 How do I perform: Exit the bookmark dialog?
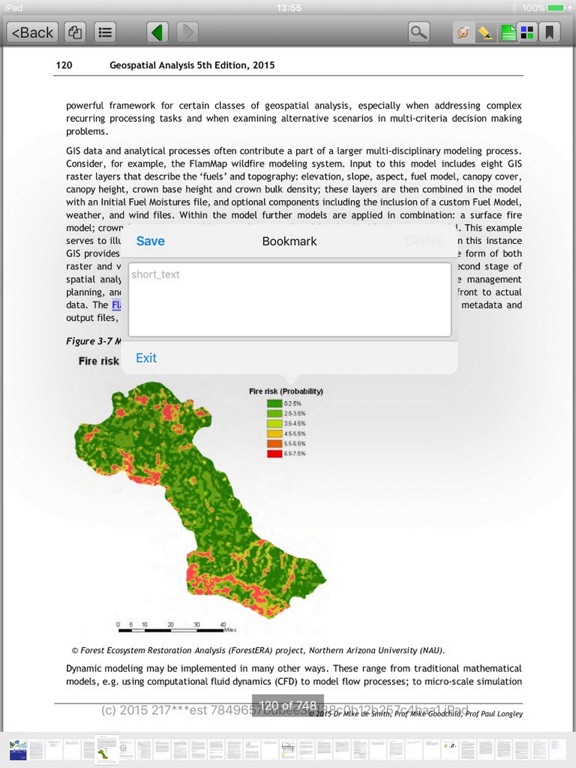click(x=146, y=358)
